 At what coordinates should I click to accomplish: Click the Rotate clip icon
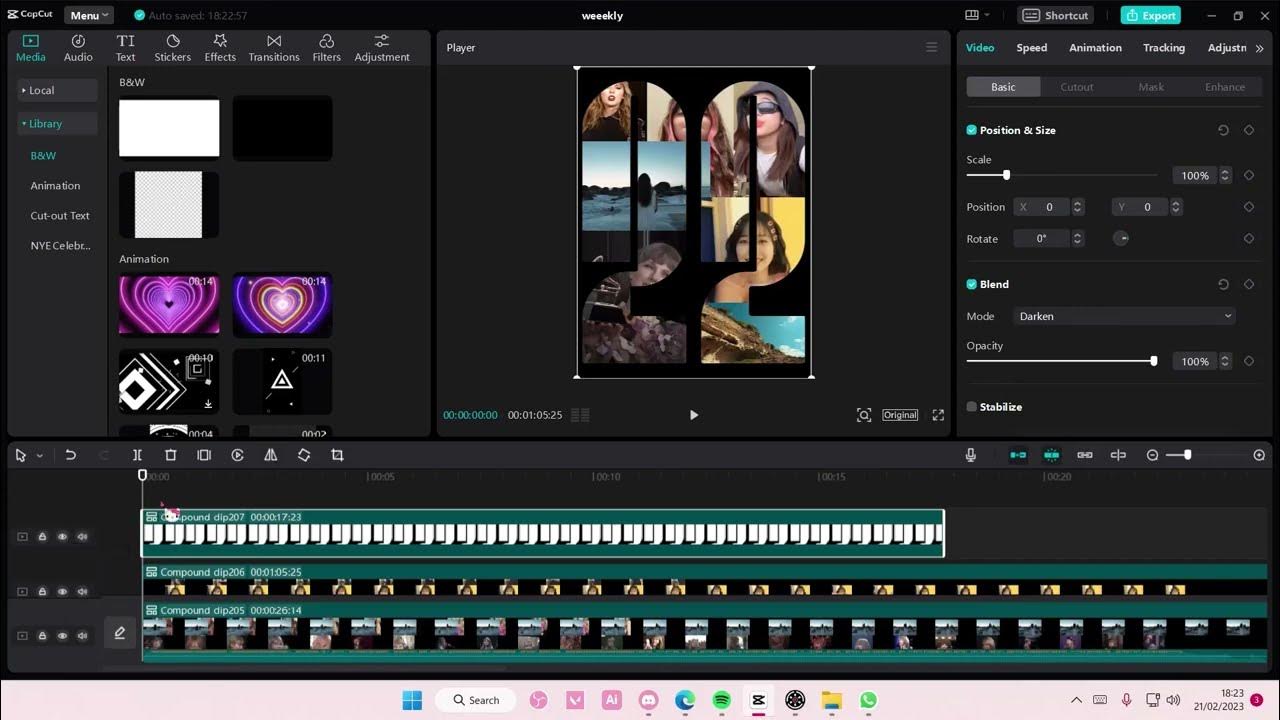coord(304,455)
